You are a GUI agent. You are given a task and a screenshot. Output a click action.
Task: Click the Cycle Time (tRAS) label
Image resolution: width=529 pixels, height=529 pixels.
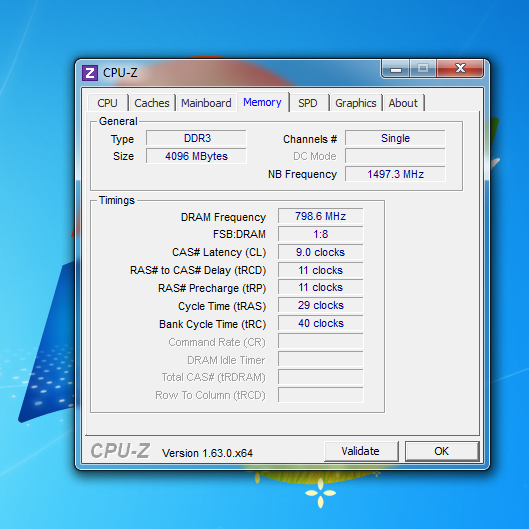coord(222,306)
